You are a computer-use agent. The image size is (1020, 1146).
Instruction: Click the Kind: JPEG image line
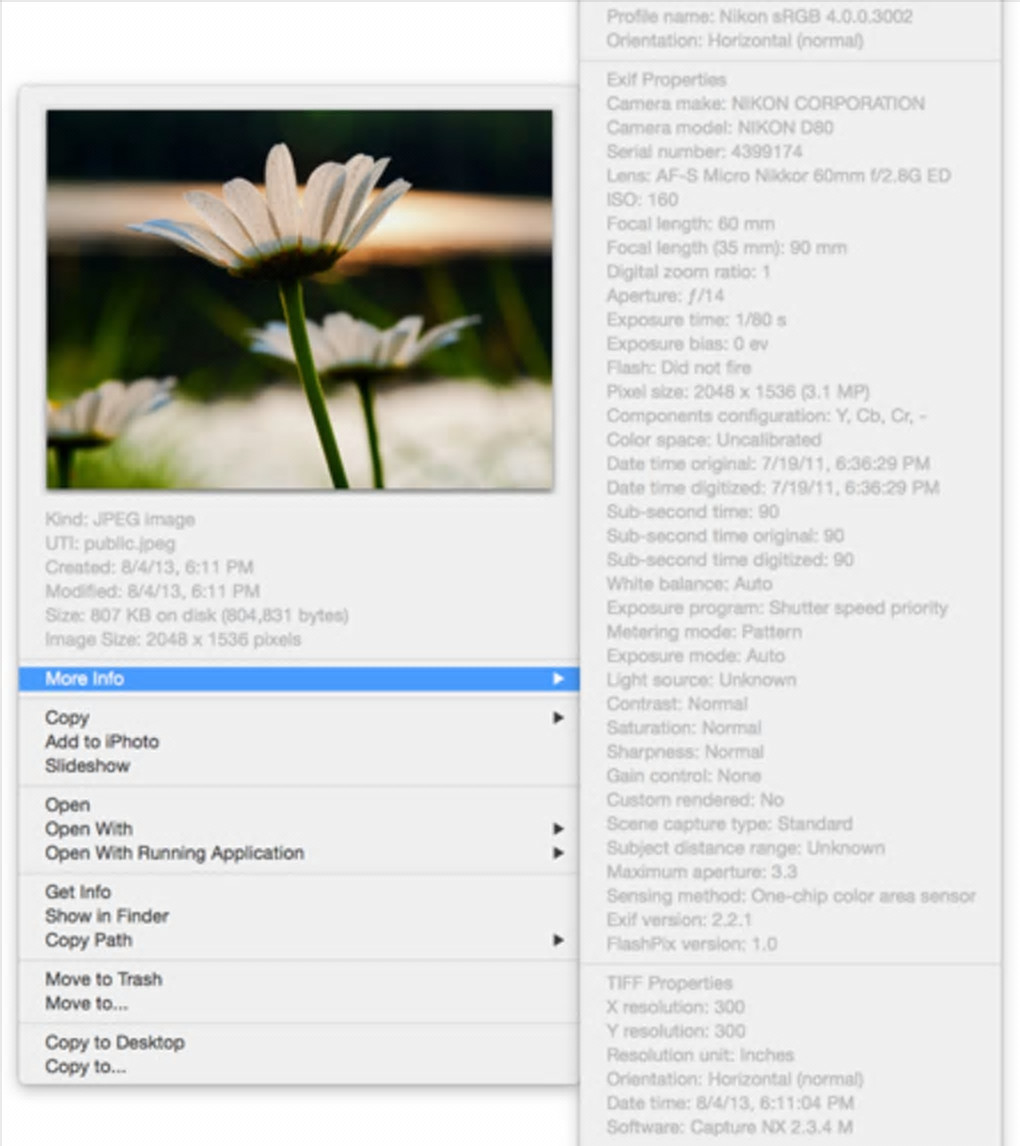point(120,519)
